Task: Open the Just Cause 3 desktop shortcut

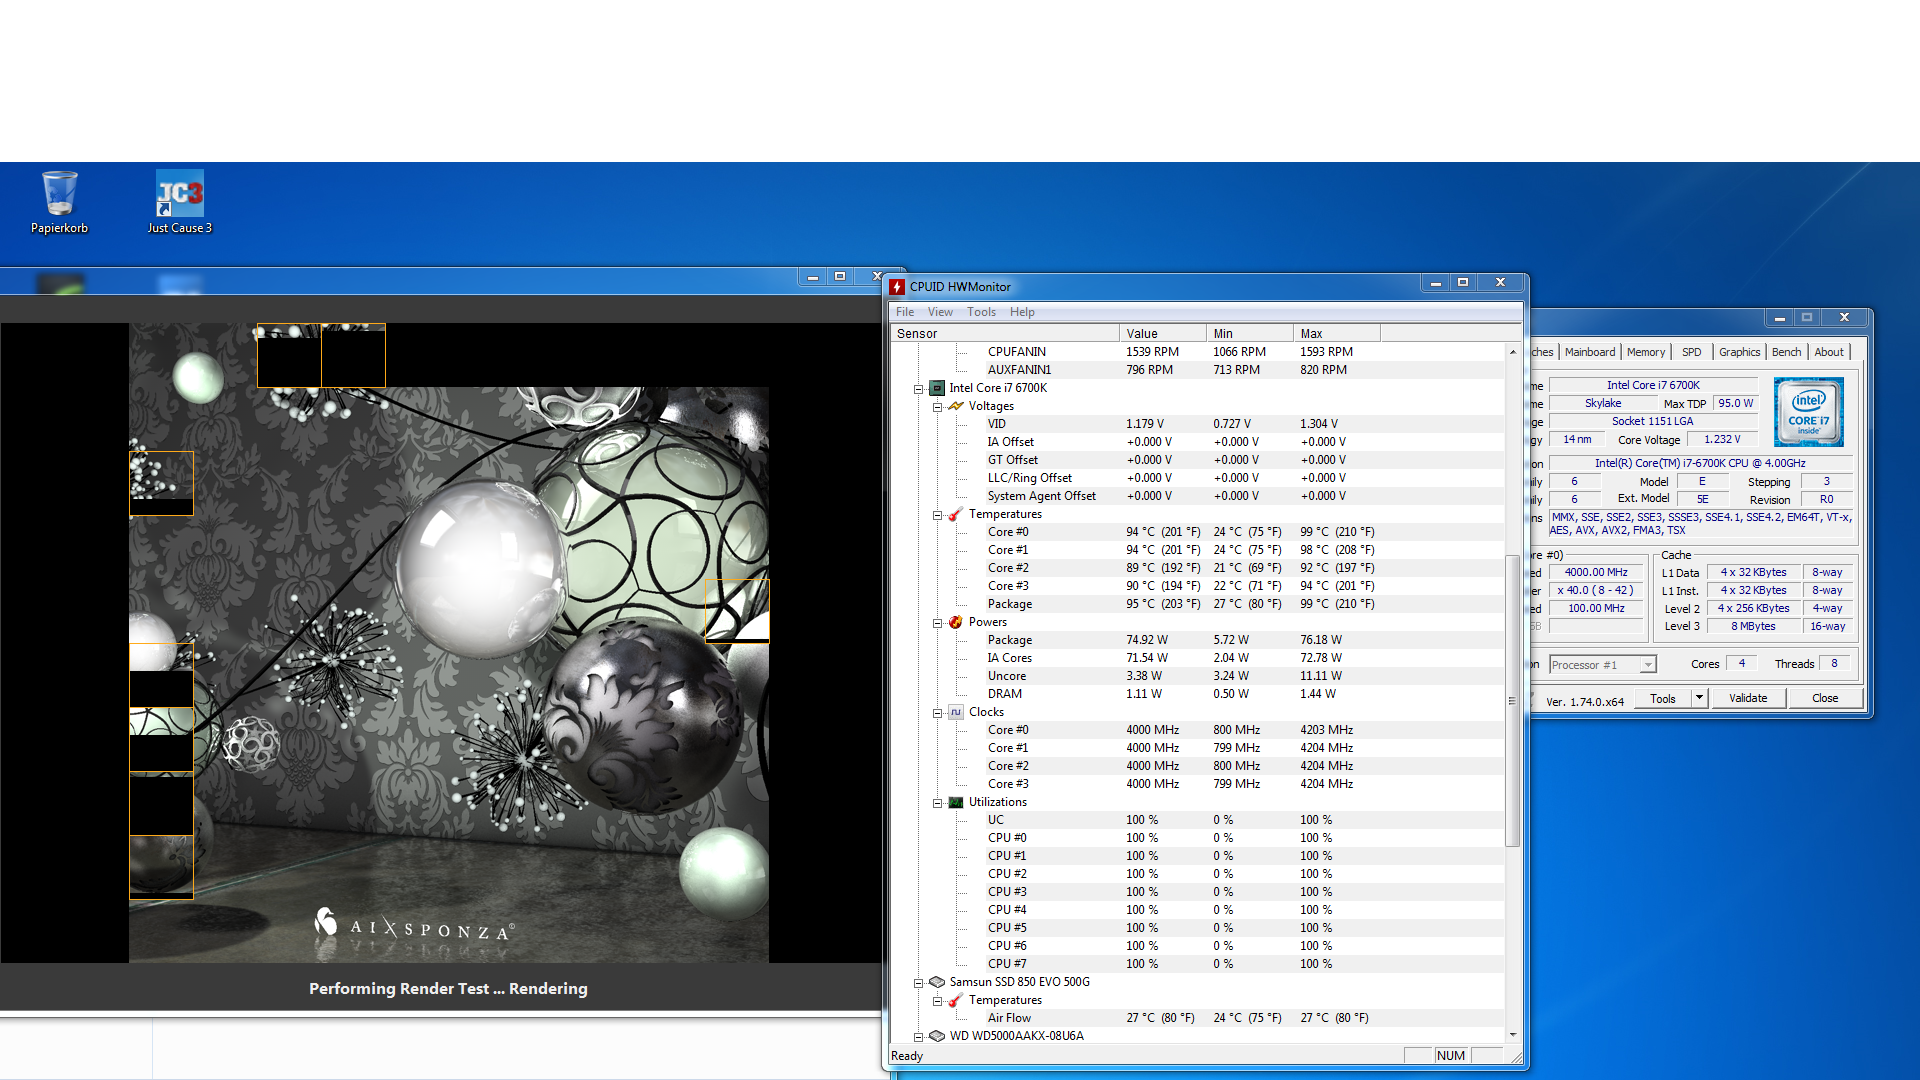Action: (180, 194)
